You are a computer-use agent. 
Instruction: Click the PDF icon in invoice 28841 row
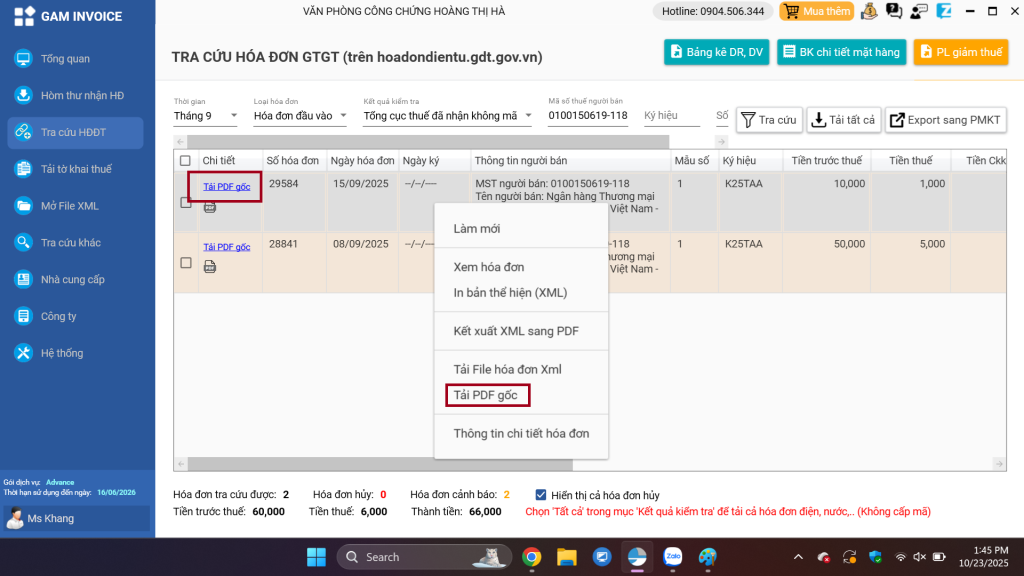210,267
